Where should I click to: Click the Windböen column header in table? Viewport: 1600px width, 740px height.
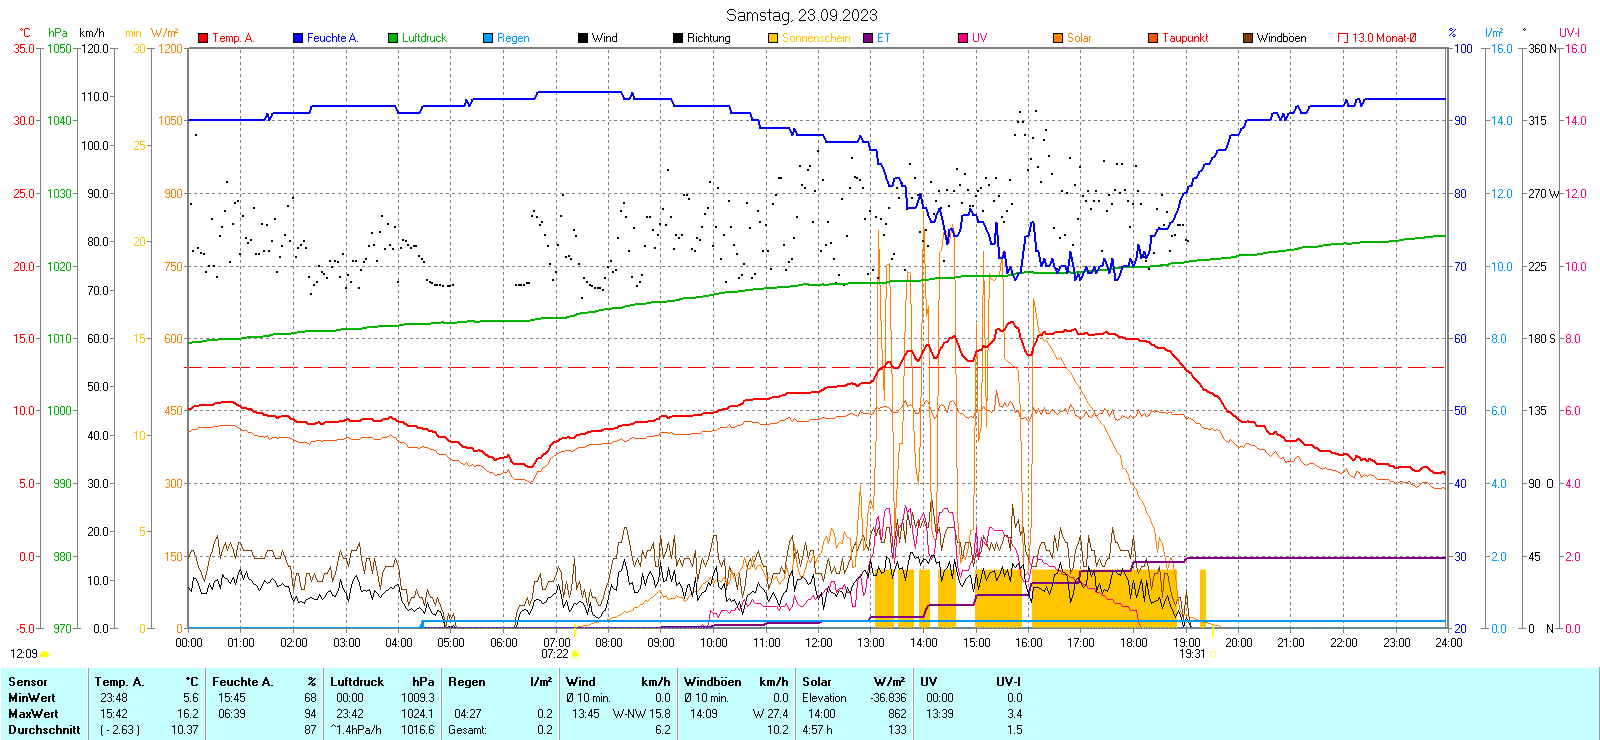coord(713,682)
